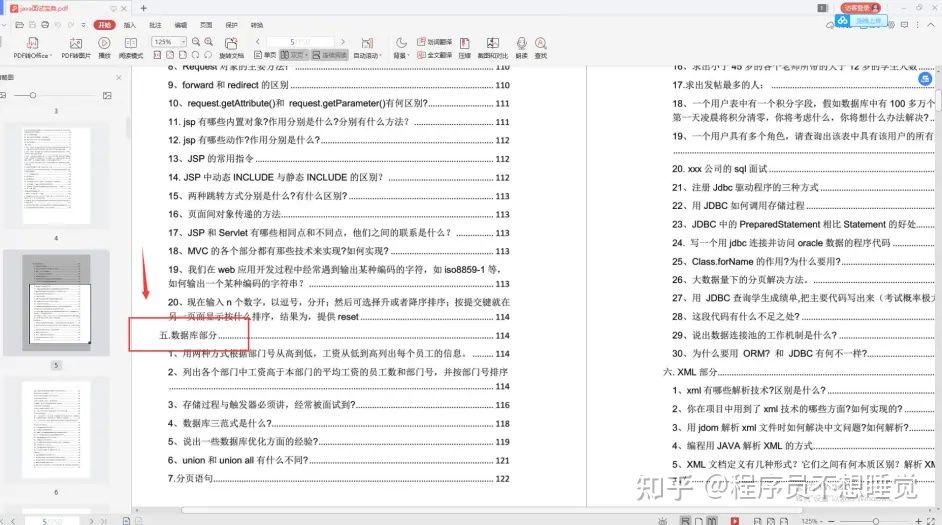
Task: Click the print icon in quick access
Action: click(x=45, y=25)
